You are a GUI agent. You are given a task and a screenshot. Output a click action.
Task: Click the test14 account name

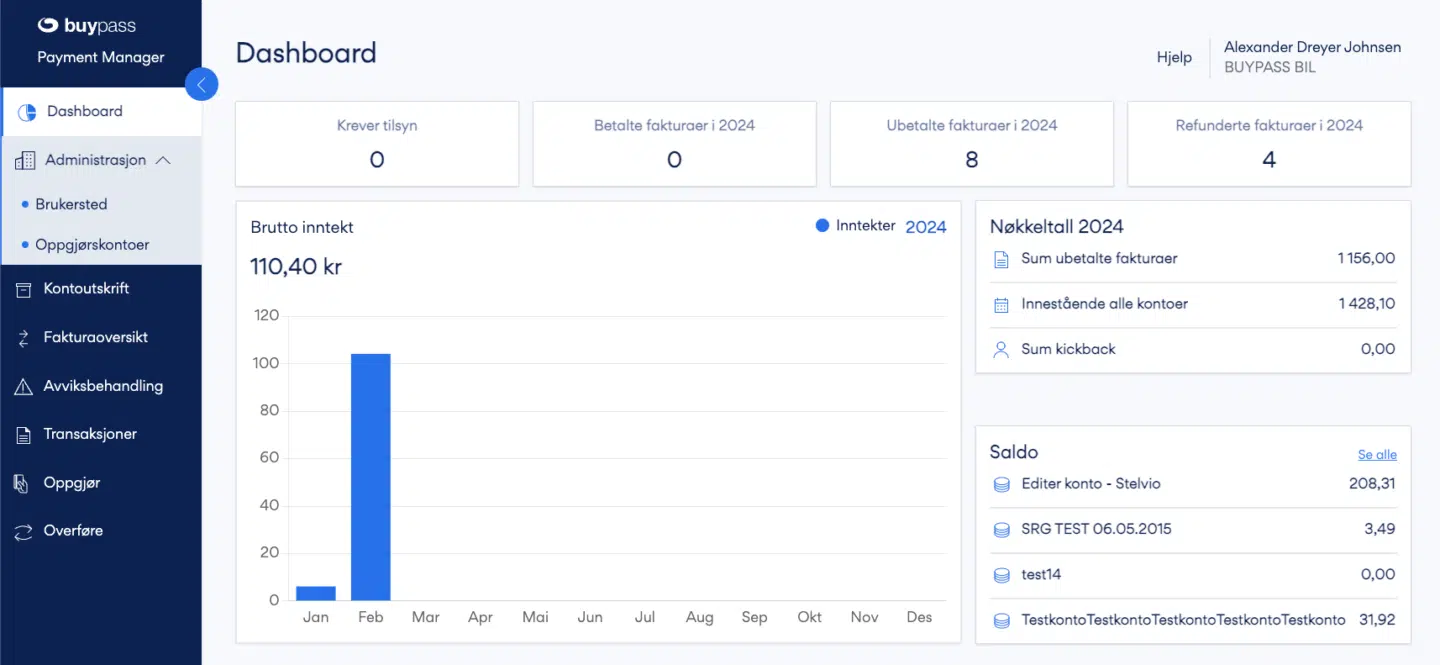pos(1041,574)
